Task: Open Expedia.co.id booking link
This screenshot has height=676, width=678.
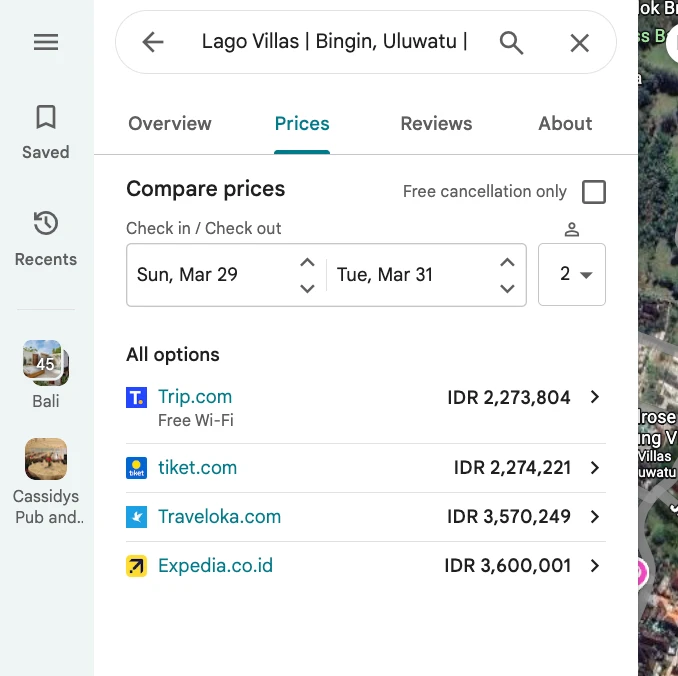Action: pos(215,565)
